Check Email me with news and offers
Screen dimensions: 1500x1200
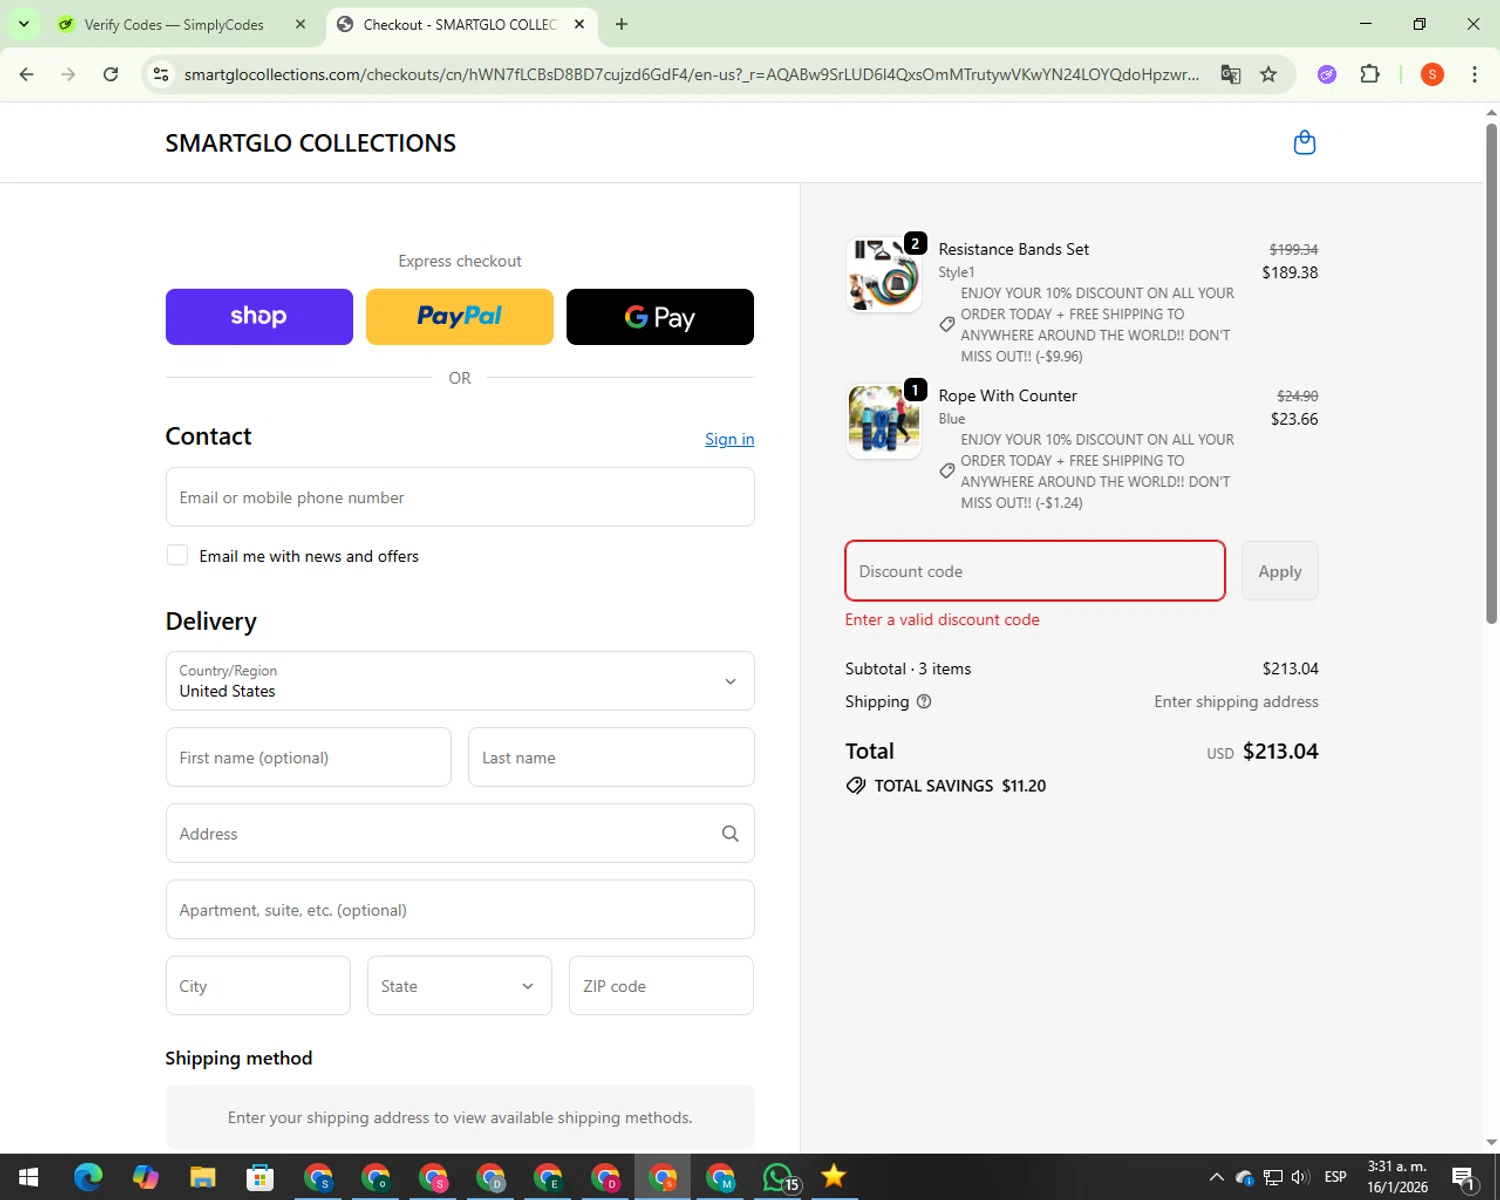177,555
